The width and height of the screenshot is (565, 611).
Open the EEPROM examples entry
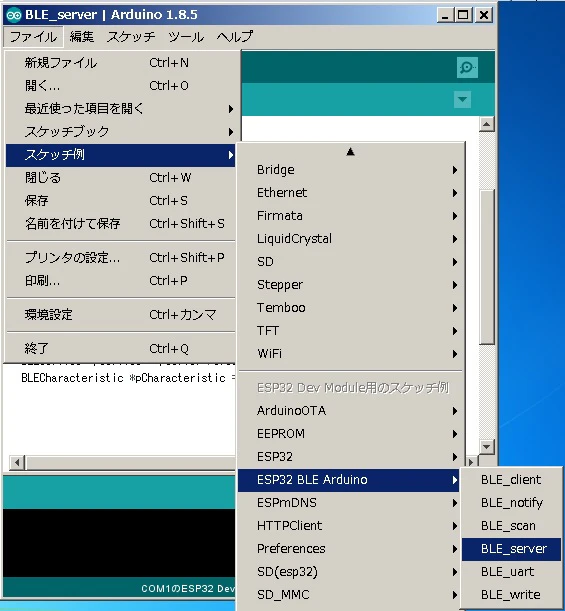[x=350, y=434]
